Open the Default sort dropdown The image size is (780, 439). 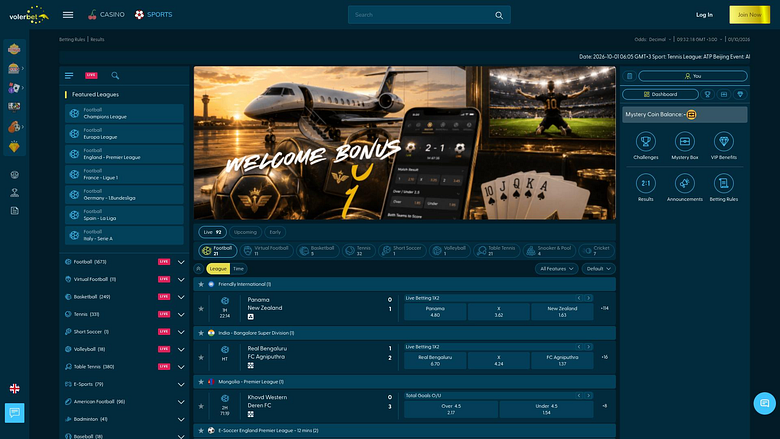click(x=598, y=269)
